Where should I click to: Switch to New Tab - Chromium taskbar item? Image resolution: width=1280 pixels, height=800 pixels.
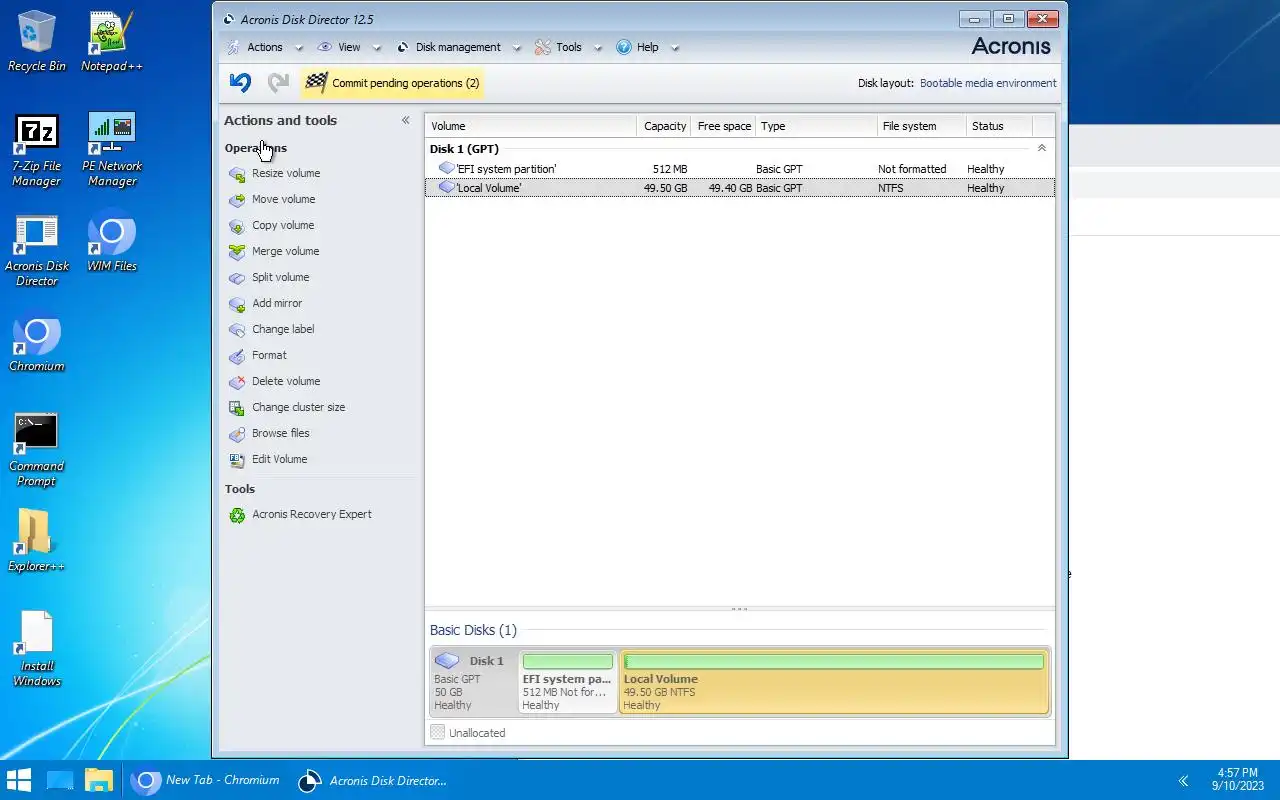pyautogui.click(x=205, y=781)
